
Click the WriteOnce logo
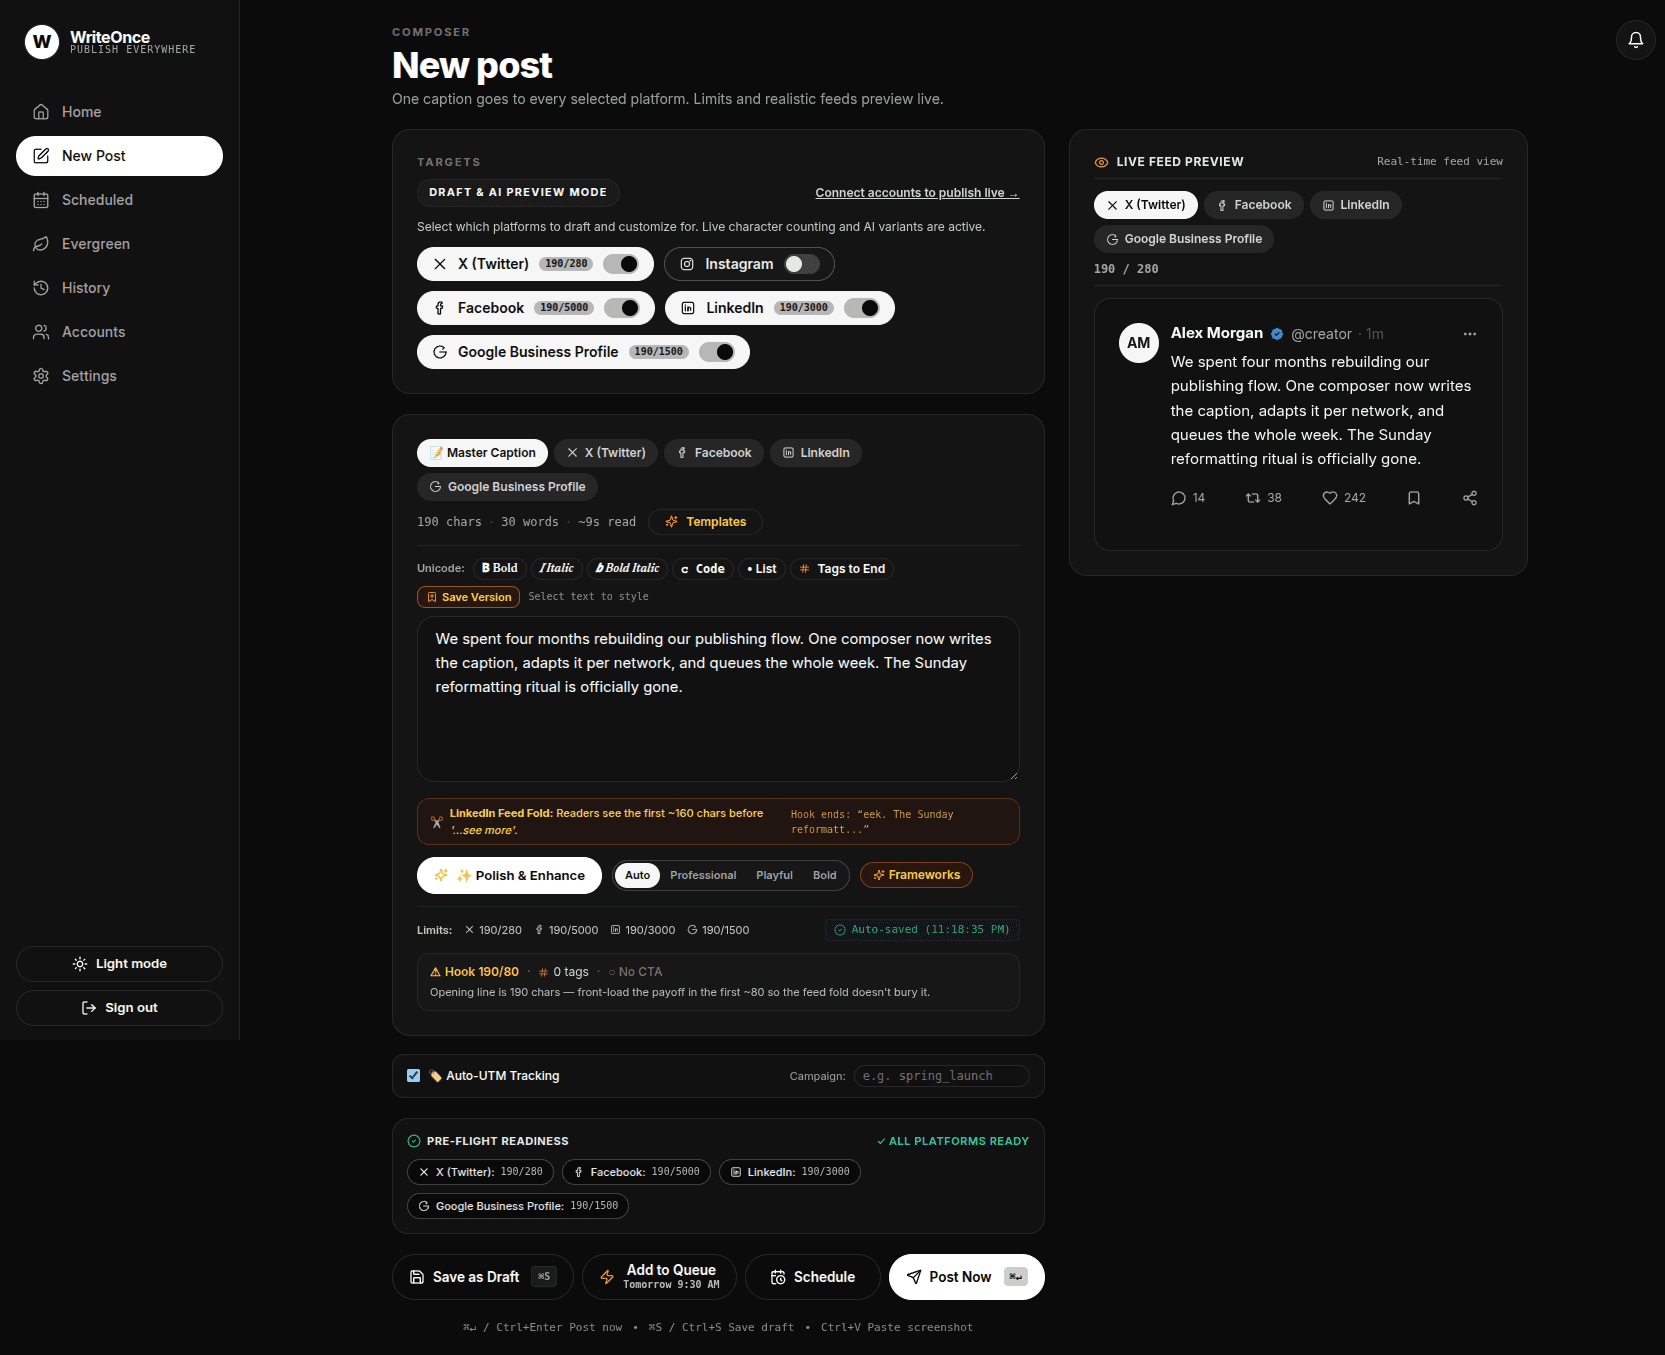pos(42,42)
